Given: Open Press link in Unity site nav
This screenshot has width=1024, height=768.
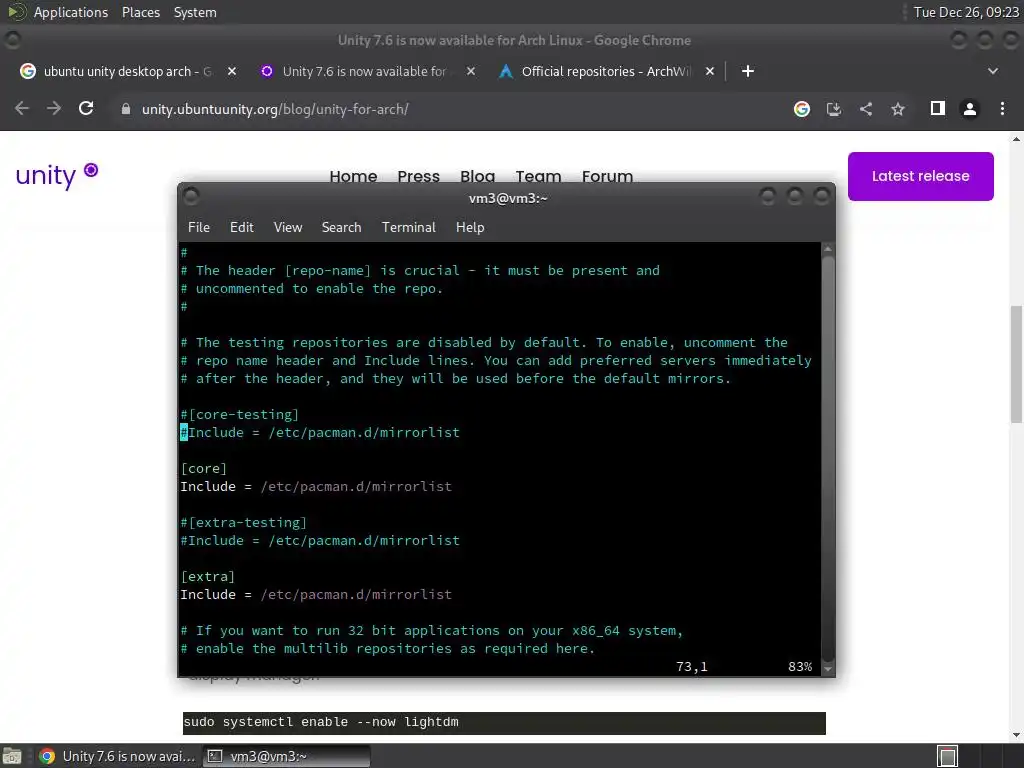Looking at the screenshot, I should [x=419, y=176].
